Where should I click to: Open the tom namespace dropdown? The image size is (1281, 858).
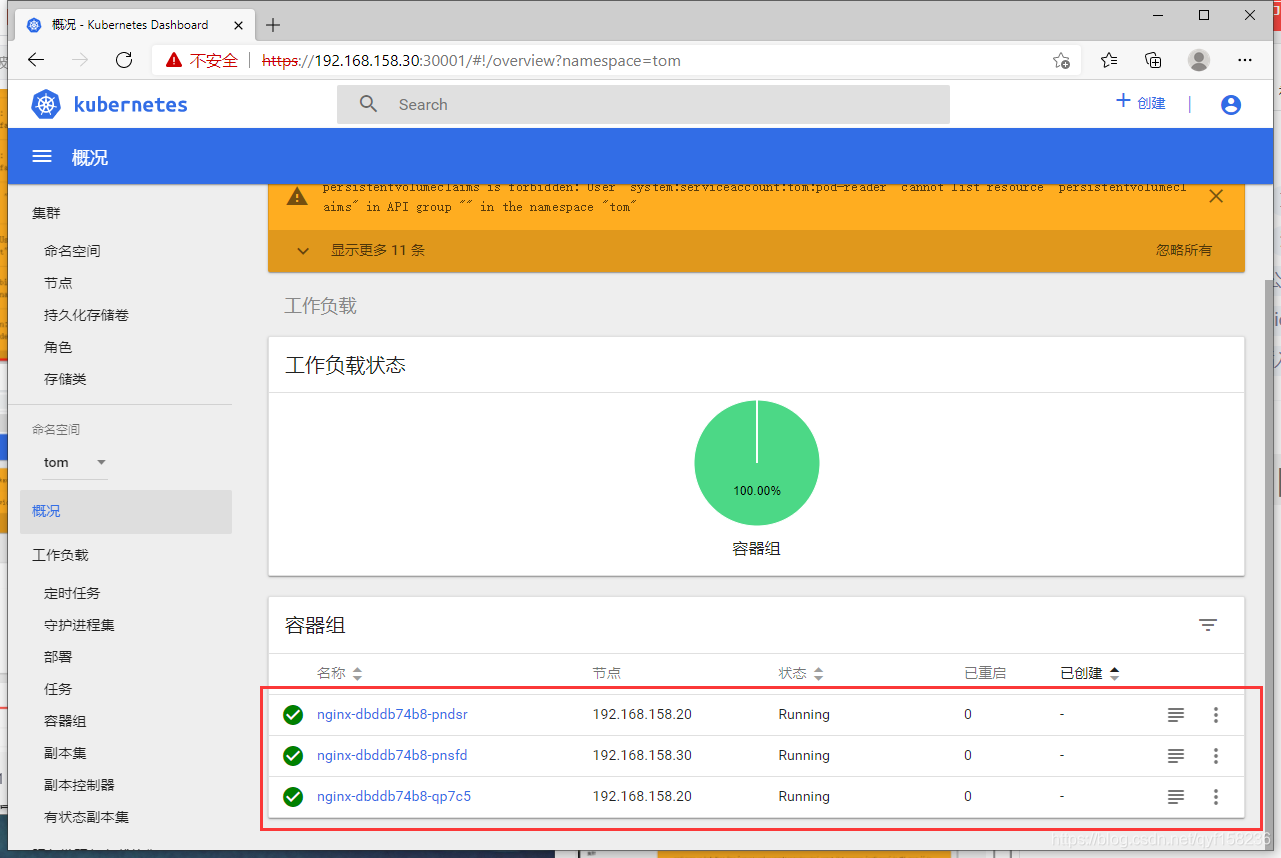pos(75,462)
